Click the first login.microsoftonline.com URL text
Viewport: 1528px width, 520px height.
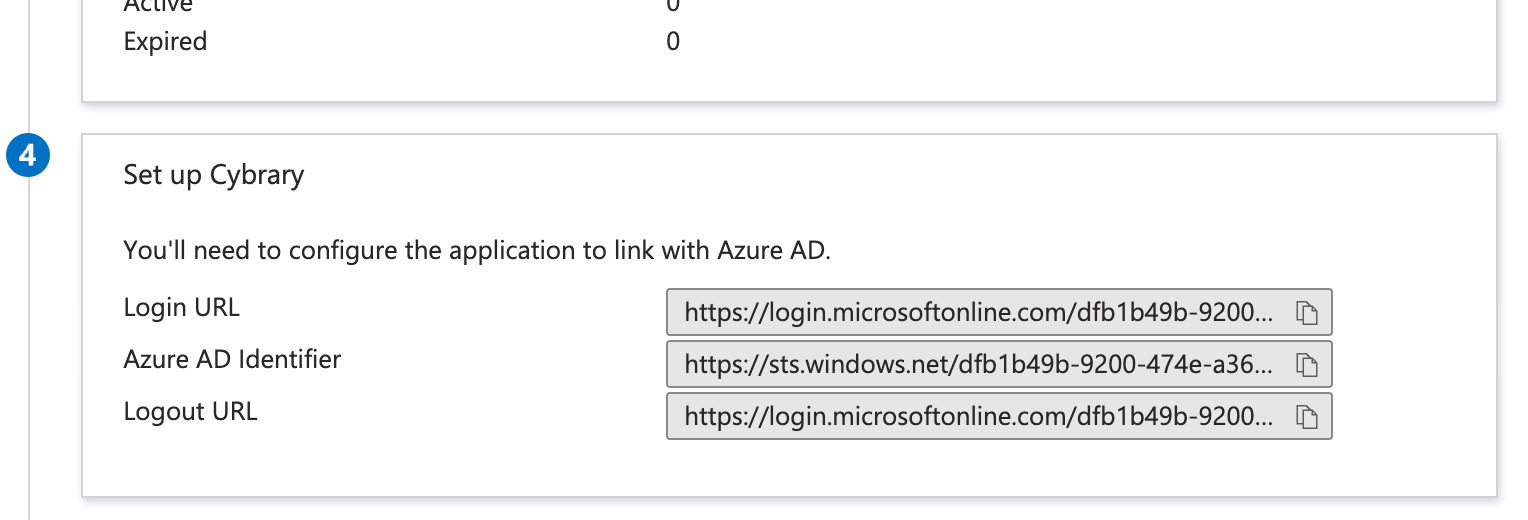(x=979, y=314)
